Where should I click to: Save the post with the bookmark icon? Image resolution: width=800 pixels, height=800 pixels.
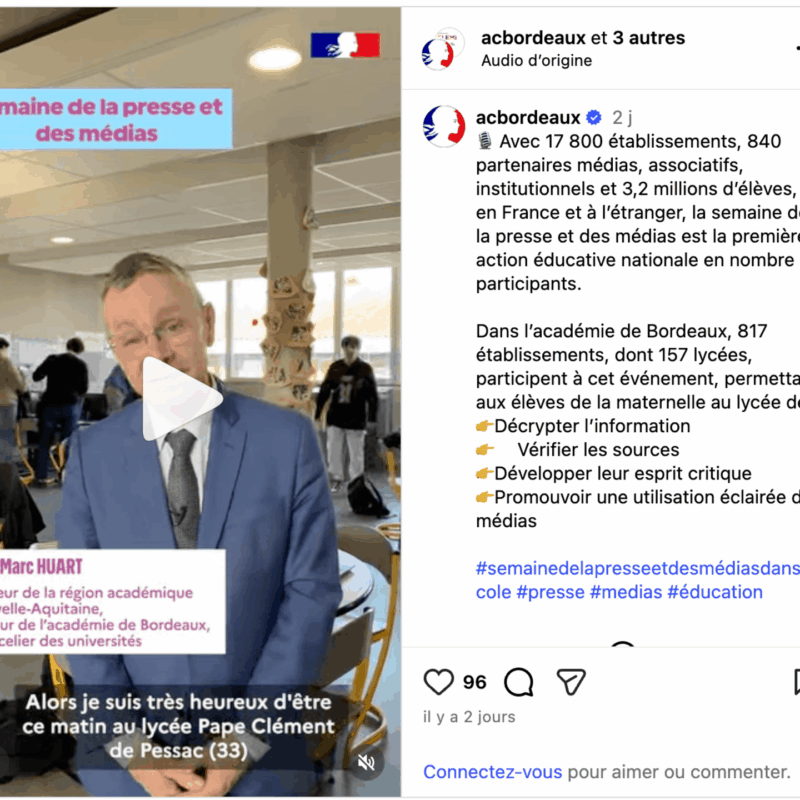(797, 682)
